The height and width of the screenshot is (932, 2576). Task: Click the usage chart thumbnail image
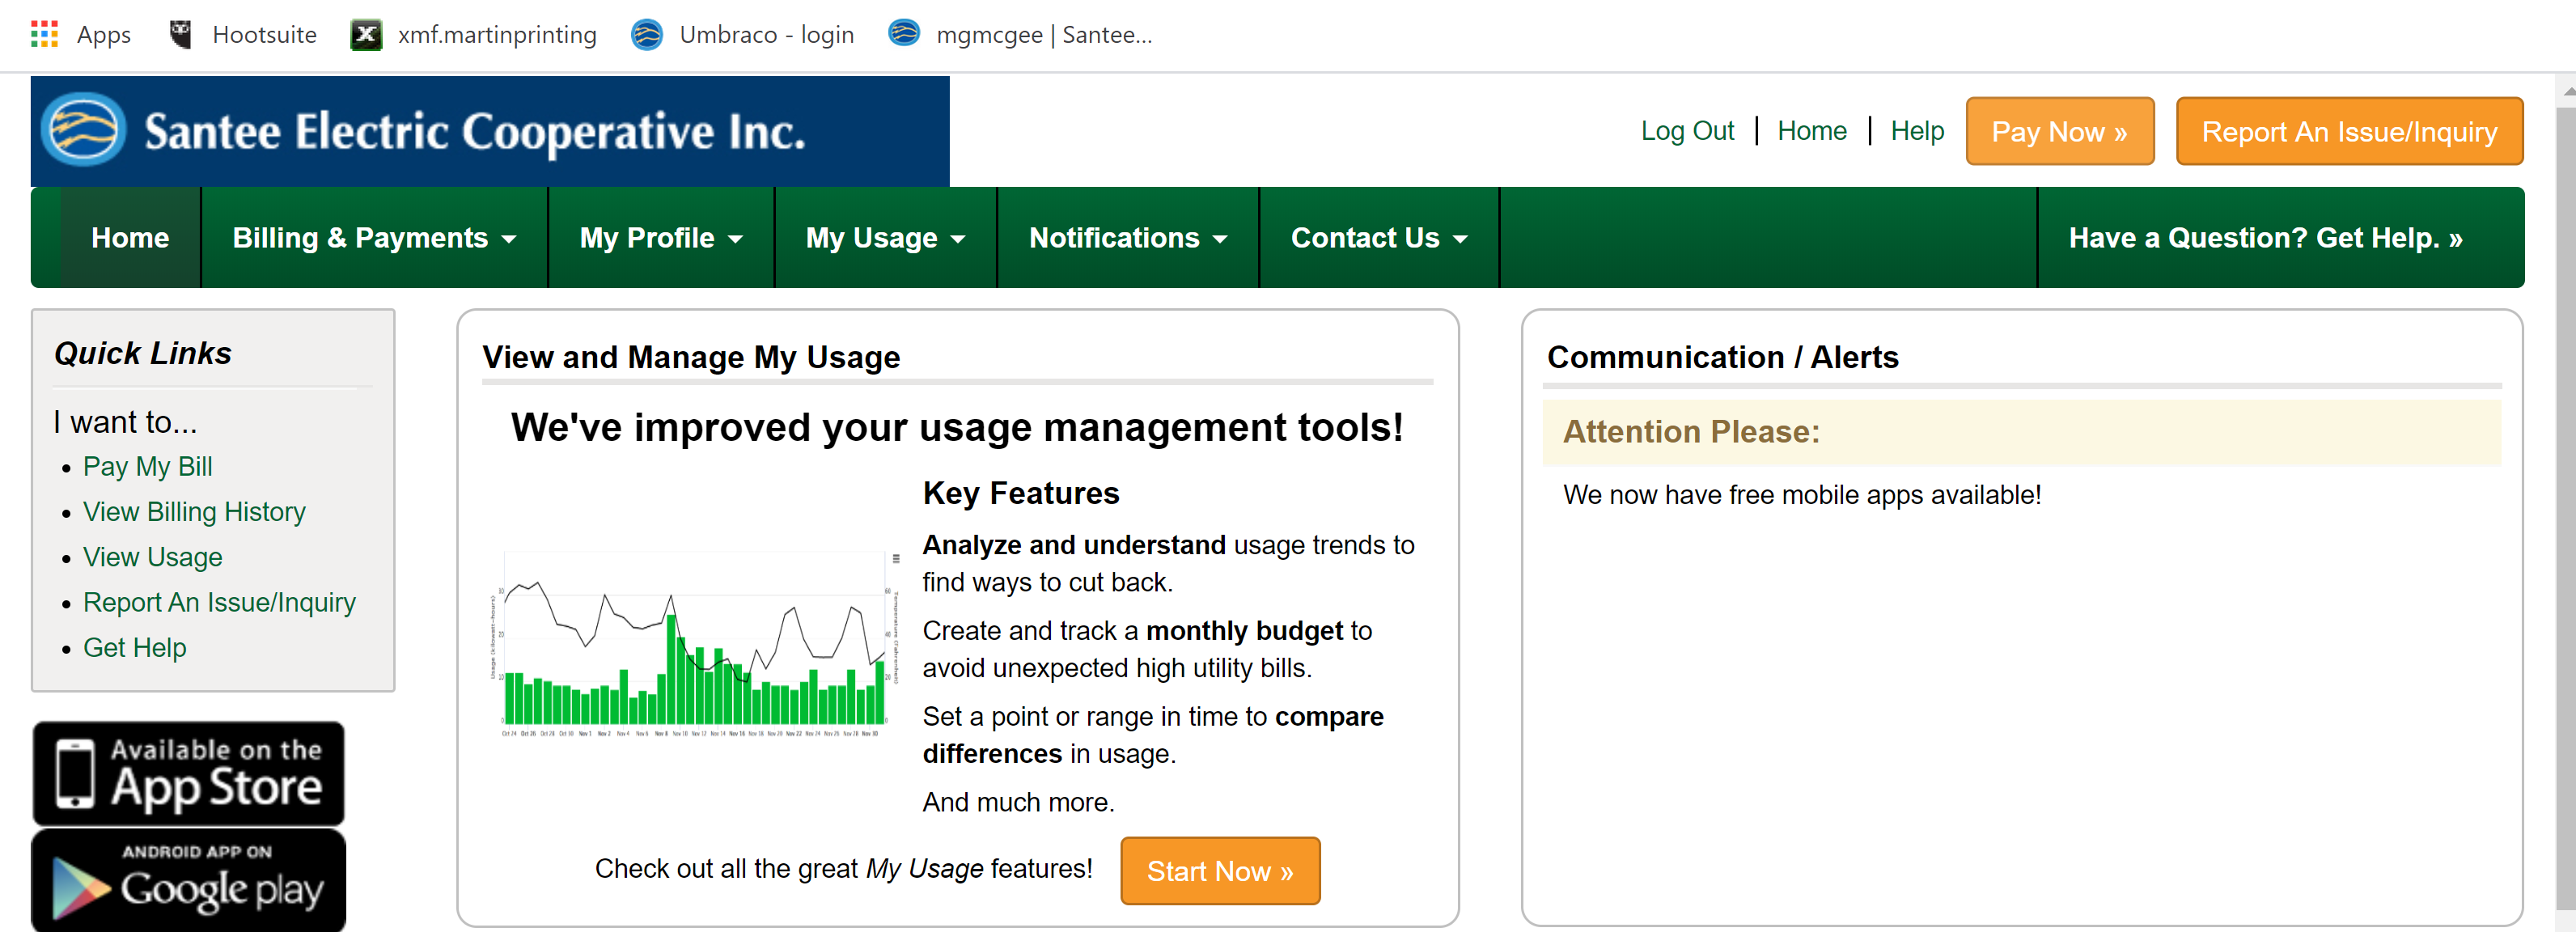point(694,643)
